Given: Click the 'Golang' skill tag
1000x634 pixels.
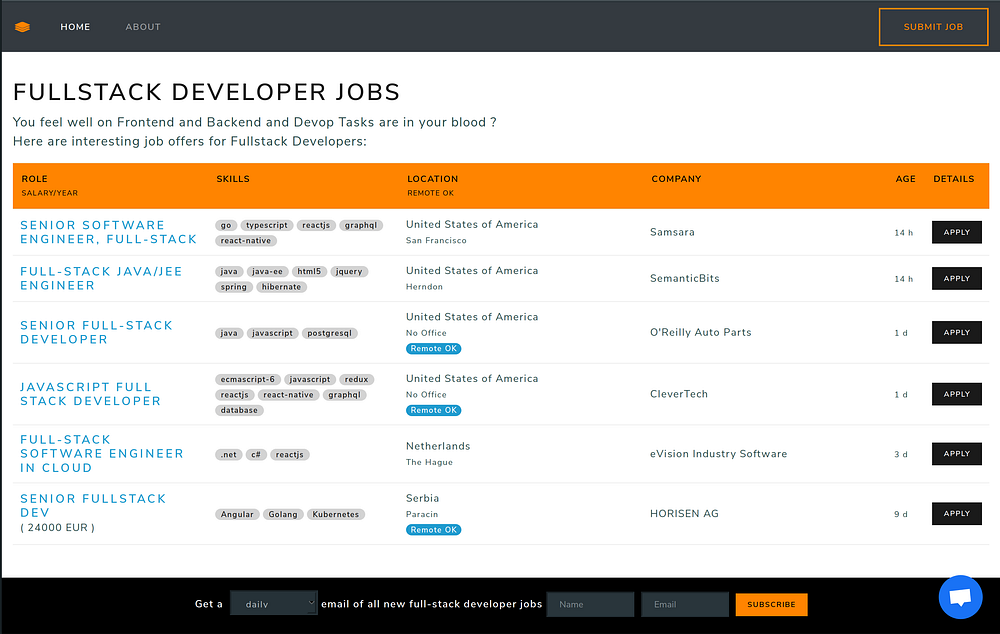Looking at the screenshot, I should [283, 514].
